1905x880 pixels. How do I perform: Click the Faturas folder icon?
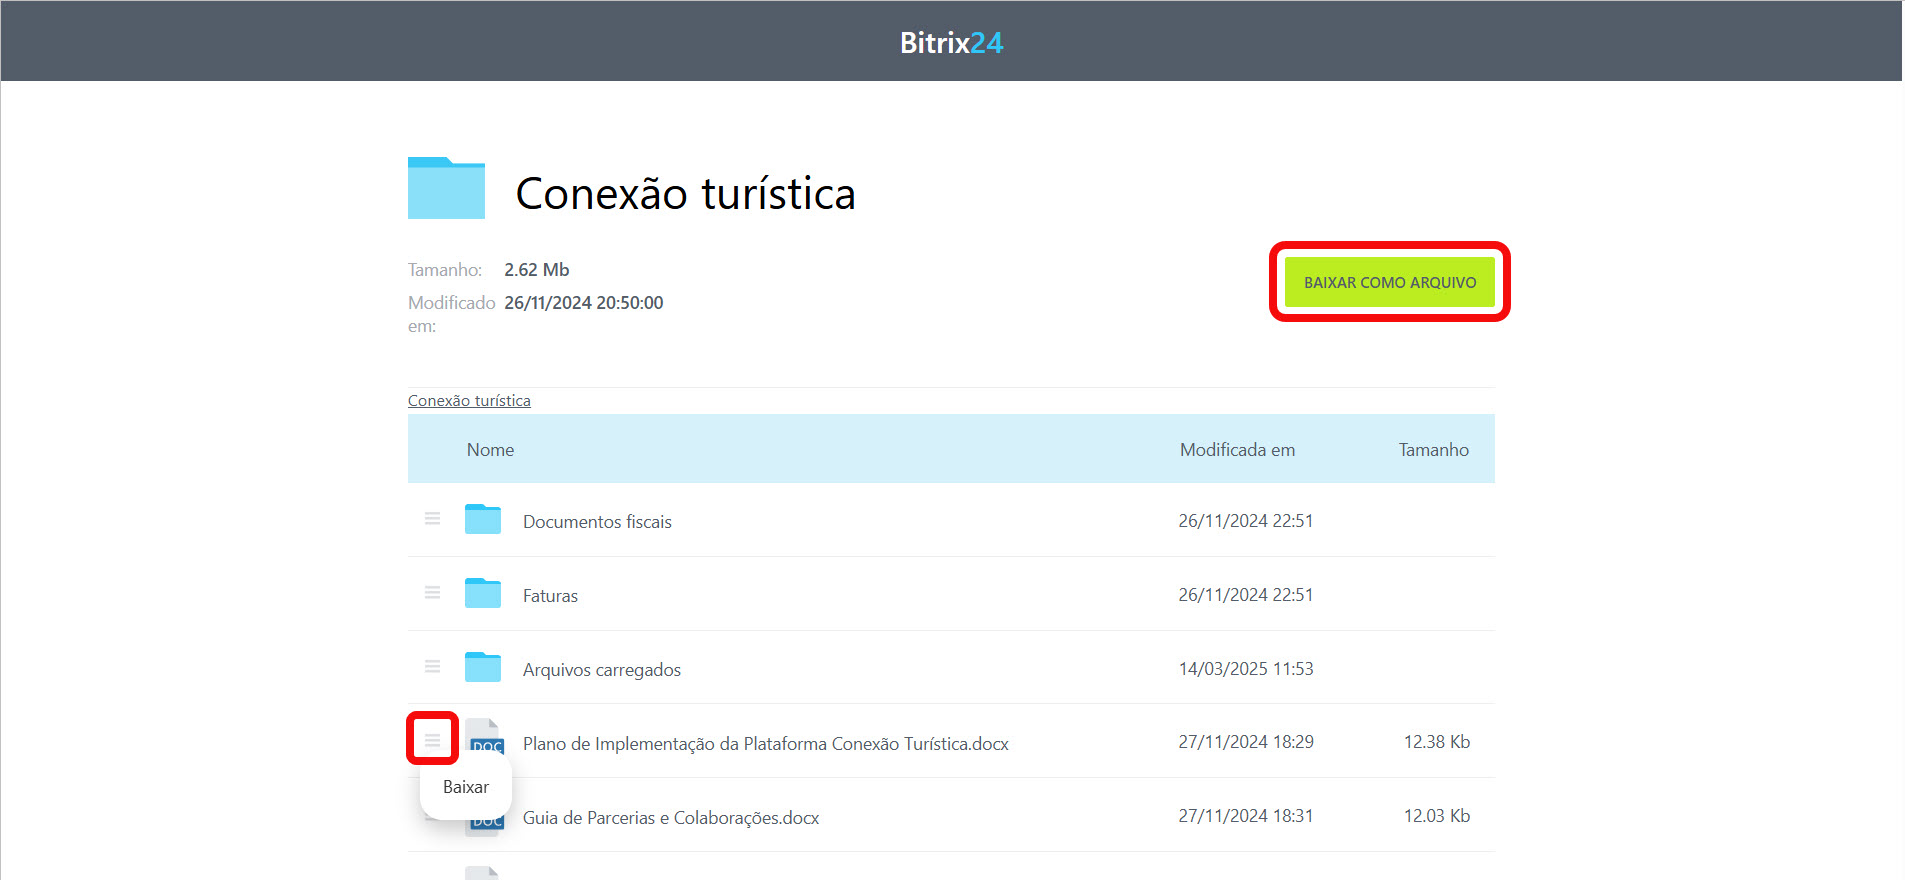coord(483,593)
